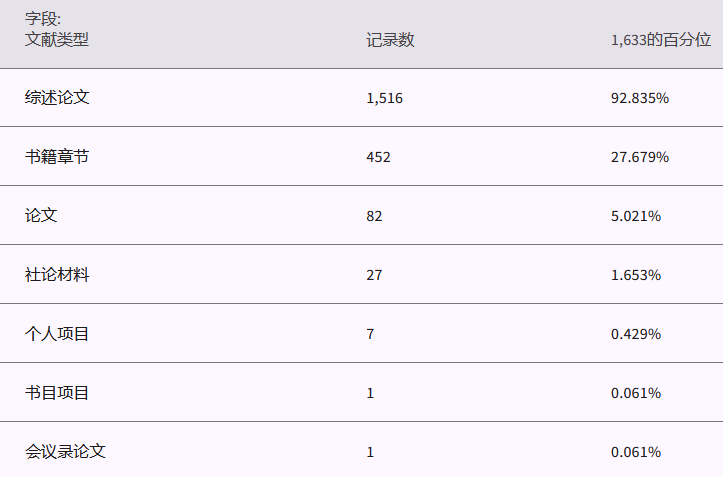Click the record count 82
Image resolution: width=723 pixels, height=477 pixels.
click(x=374, y=216)
